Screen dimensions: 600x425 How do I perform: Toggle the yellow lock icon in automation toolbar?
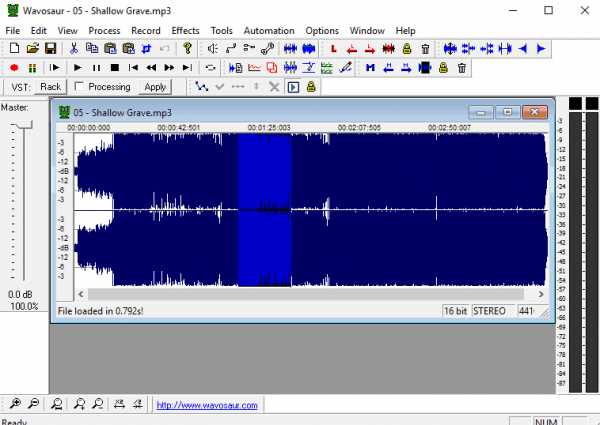[x=311, y=87]
